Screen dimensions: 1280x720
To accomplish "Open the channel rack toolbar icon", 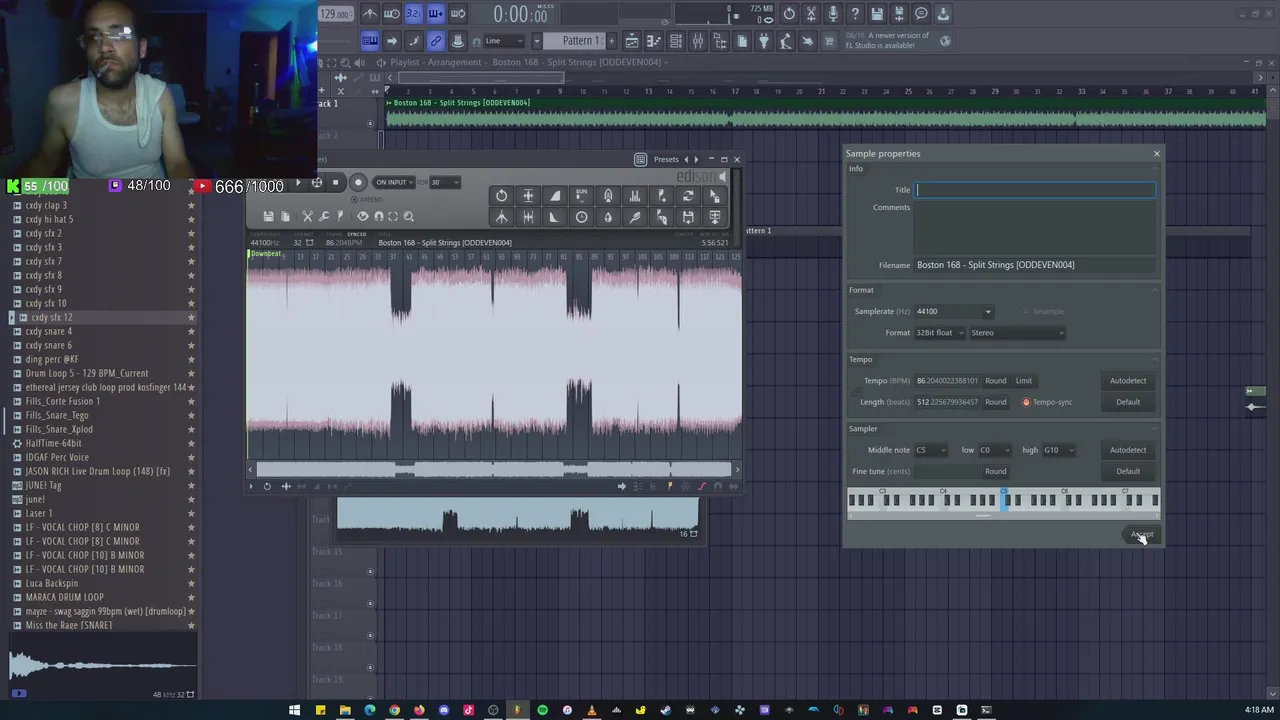I will [x=676, y=41].
